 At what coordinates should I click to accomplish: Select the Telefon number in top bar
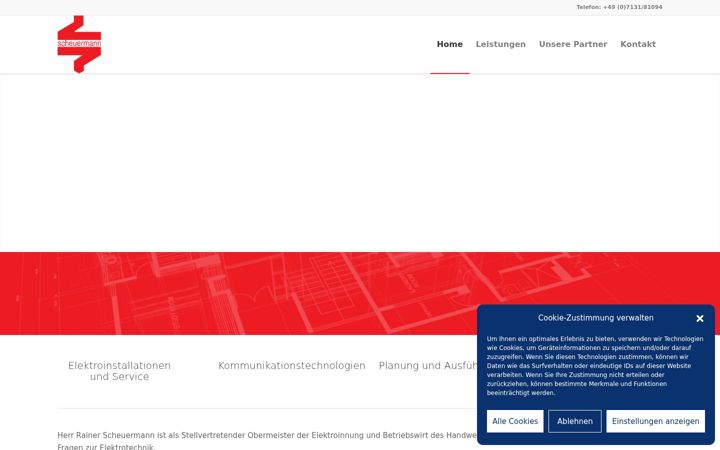[x=619, y=7]
